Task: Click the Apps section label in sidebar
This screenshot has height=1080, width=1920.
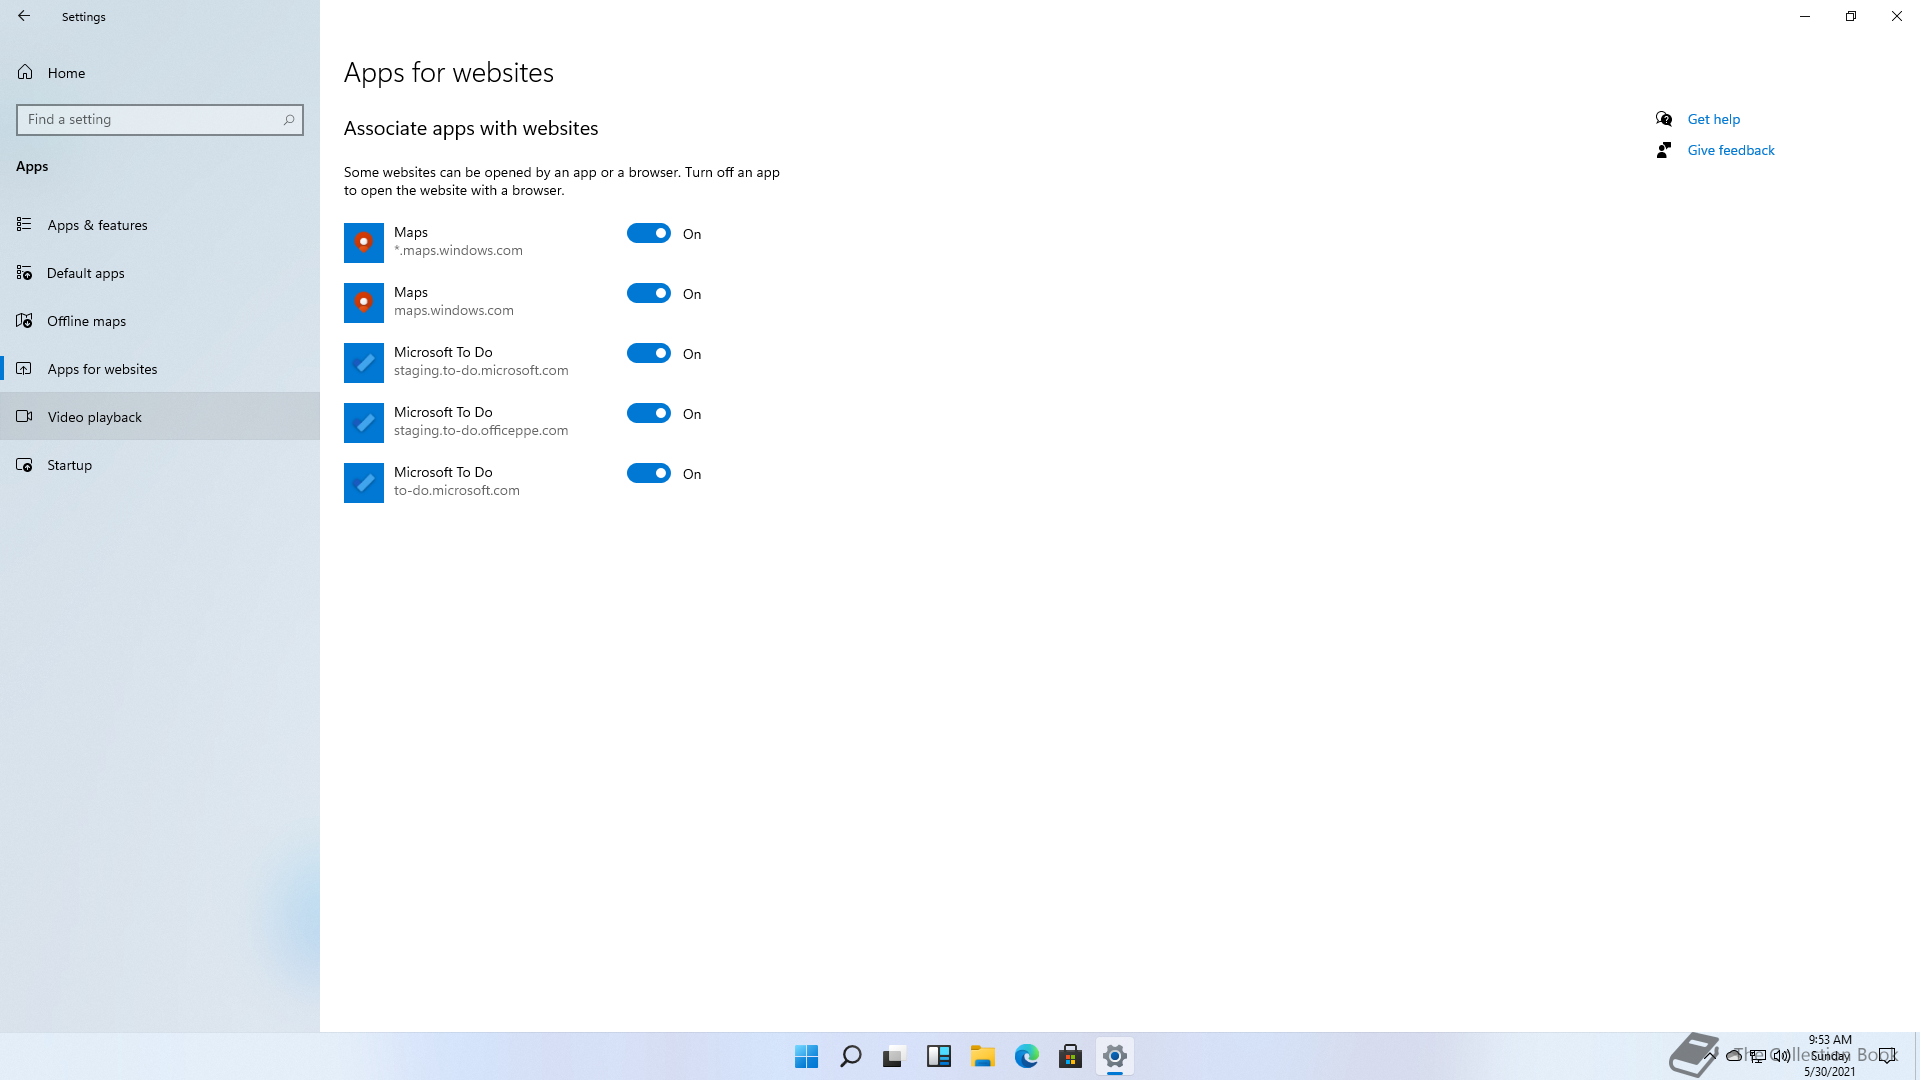Action: (32, 166)
